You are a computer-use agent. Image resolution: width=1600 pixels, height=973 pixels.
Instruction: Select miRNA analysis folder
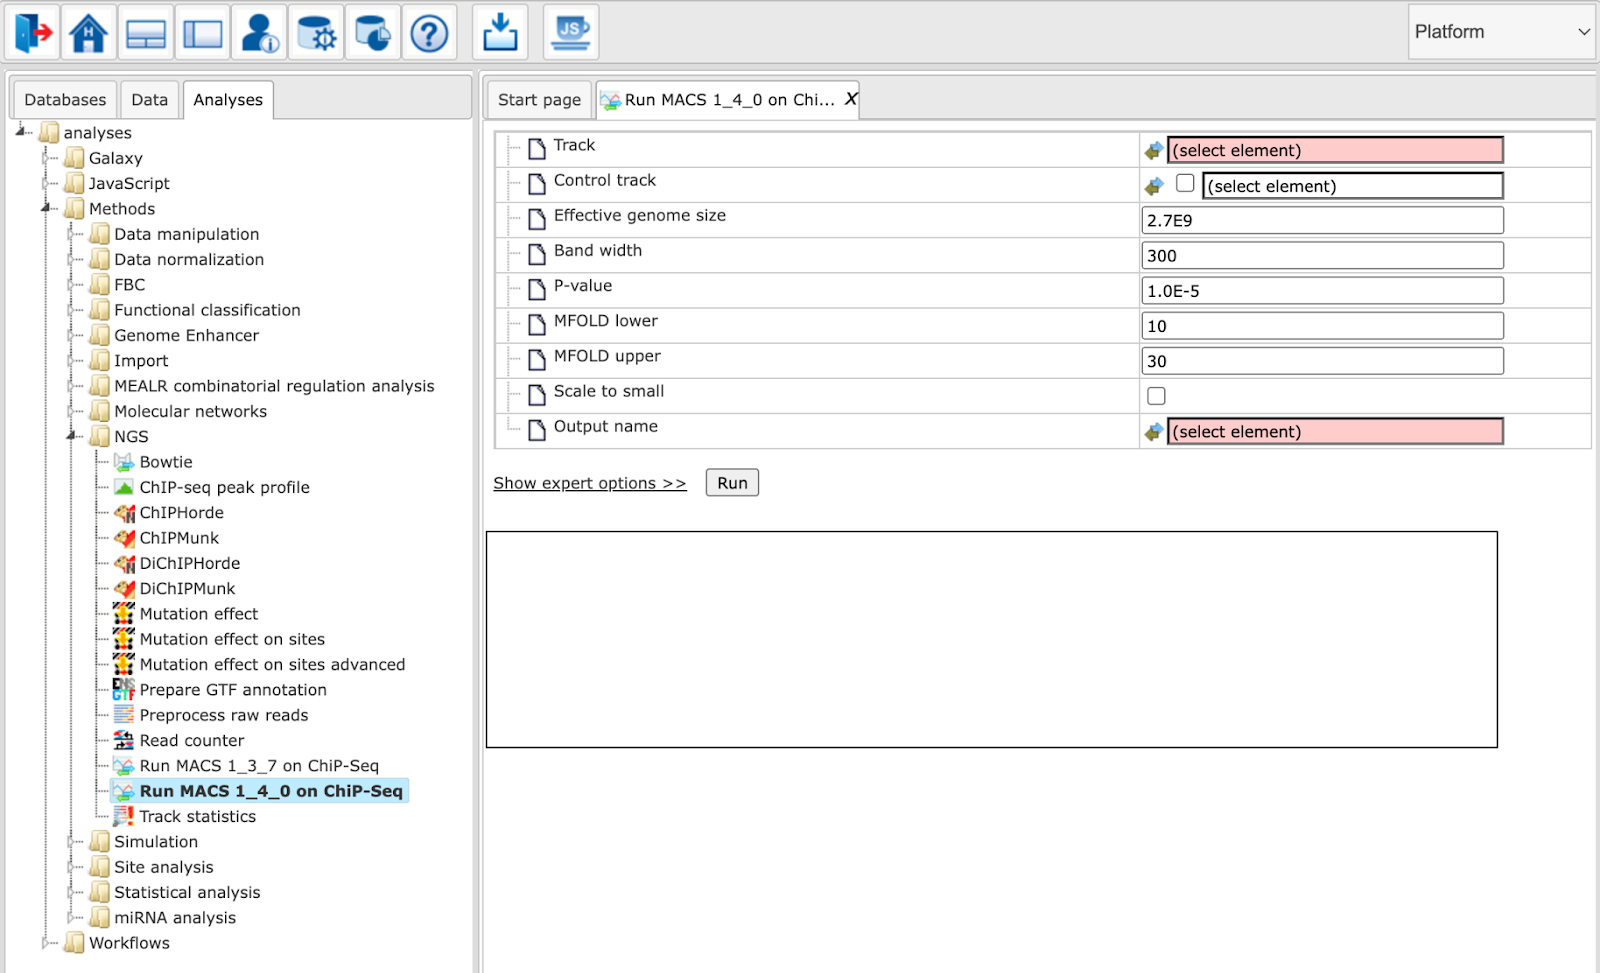tap(175, 918)
